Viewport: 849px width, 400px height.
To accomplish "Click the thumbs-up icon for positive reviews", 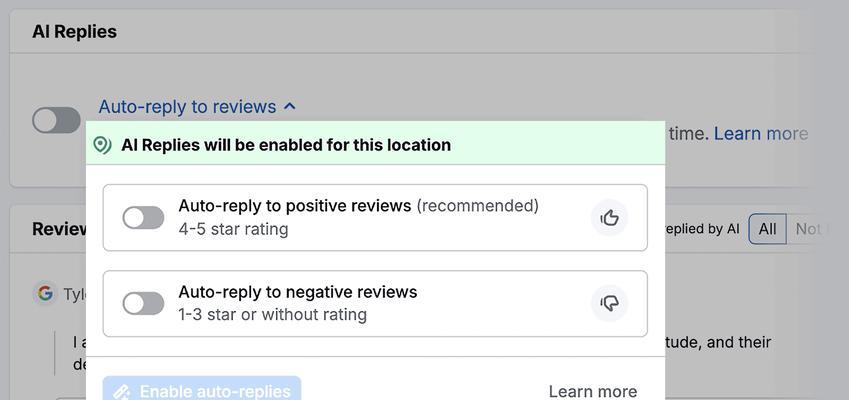I will [609, 218].
